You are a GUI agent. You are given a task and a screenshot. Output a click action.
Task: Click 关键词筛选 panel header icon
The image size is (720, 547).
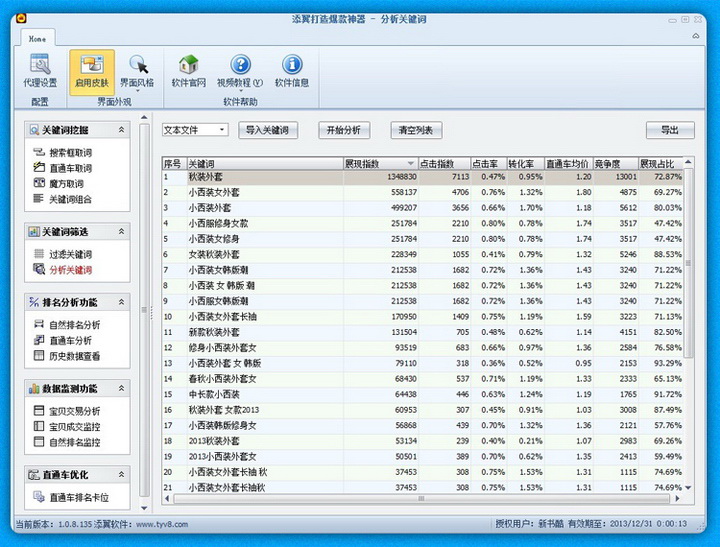pyautogui.click(x=34, y=231)
